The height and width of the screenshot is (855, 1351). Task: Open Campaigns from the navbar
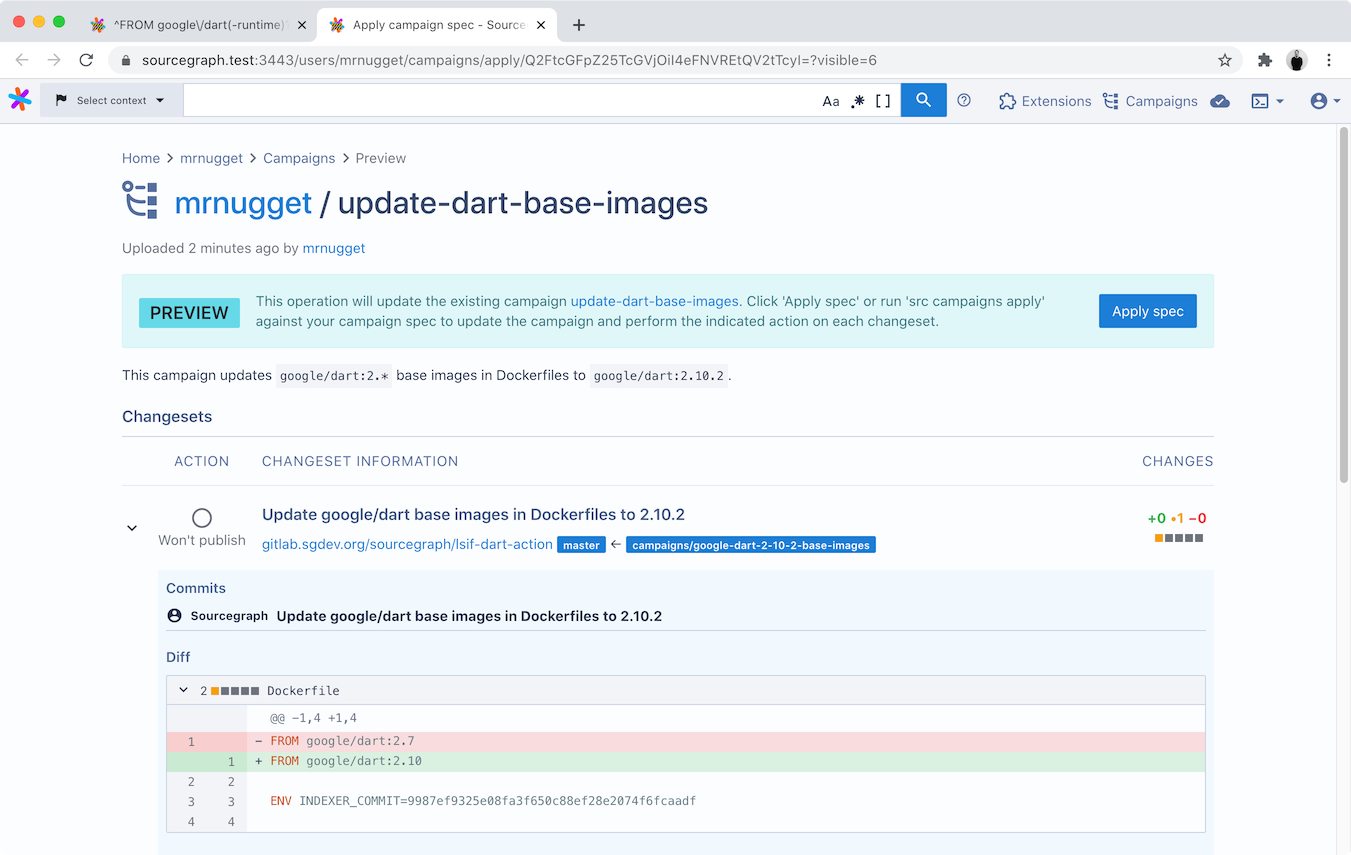pyautogui.click(x=1150, y=101)
